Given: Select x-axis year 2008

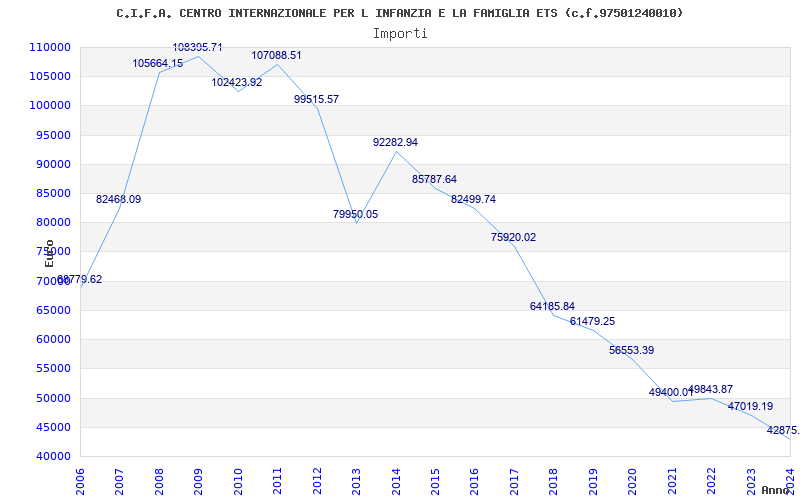Looking at the screenshot, I should click(x=159, y=482).
